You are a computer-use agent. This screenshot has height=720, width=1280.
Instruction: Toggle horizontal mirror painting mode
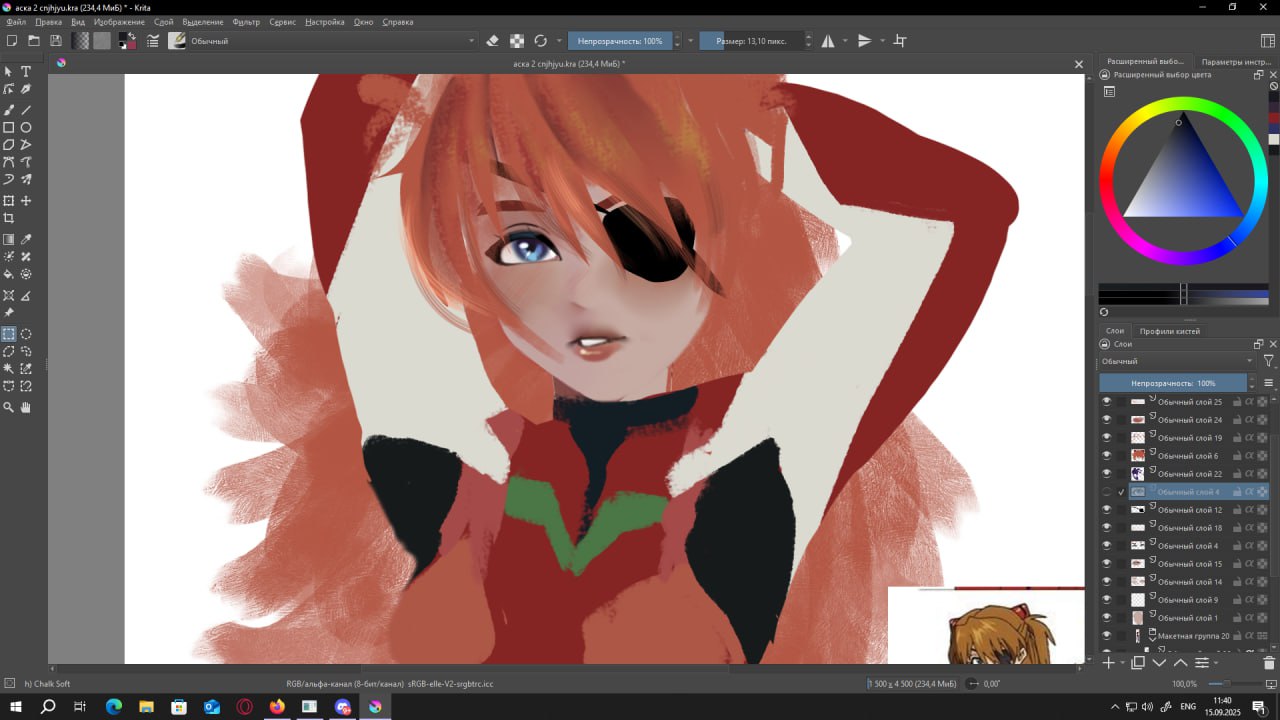click(x=828, y=41)
